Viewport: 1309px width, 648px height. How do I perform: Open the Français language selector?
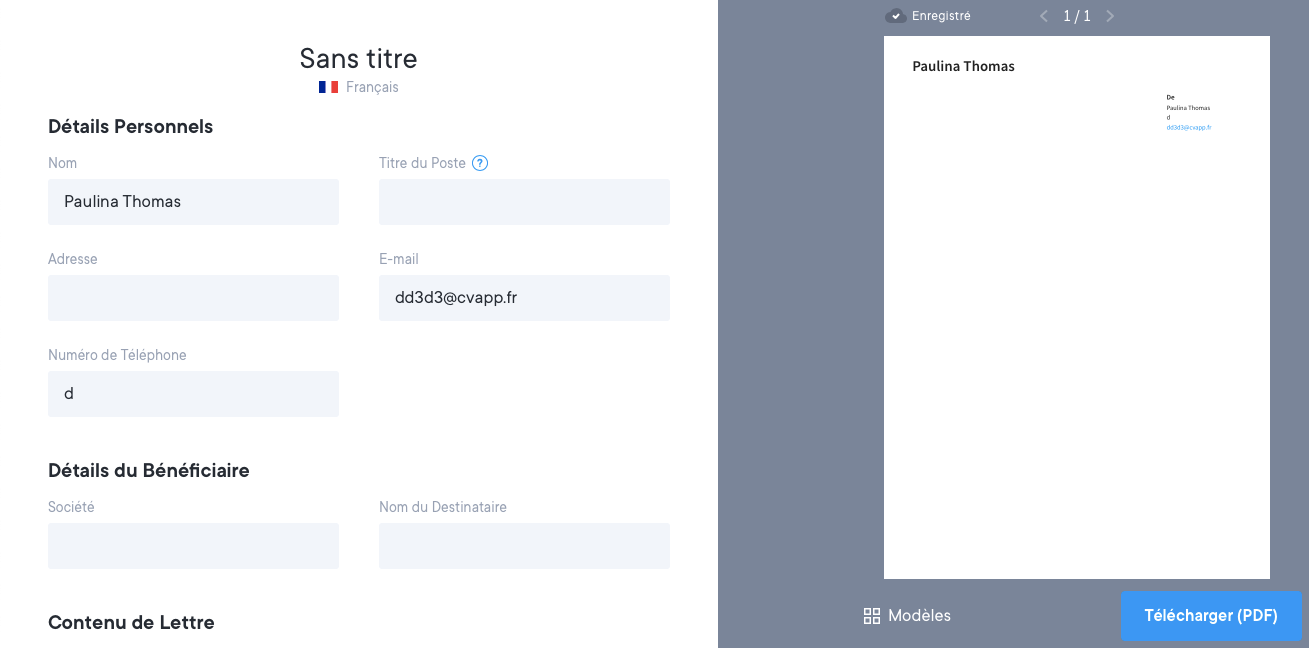372,87
